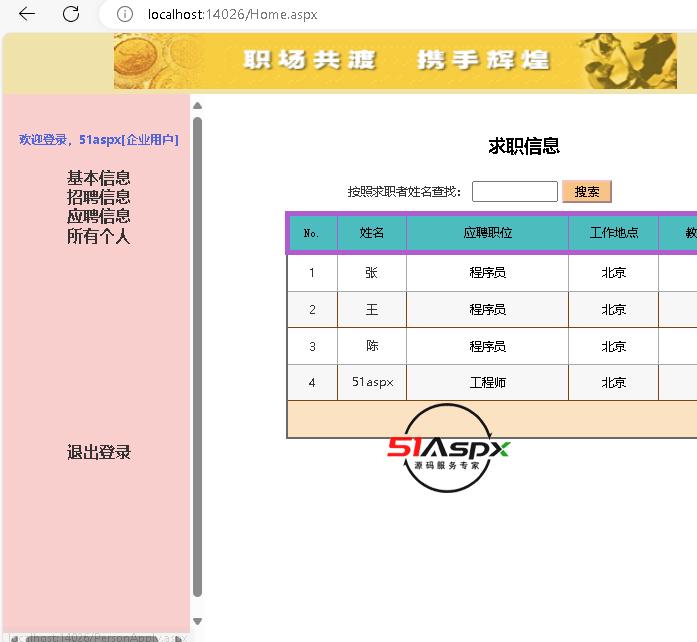Click the address bar URL text
The height and width of the screenshot is (642, 697).
[232, 14]
